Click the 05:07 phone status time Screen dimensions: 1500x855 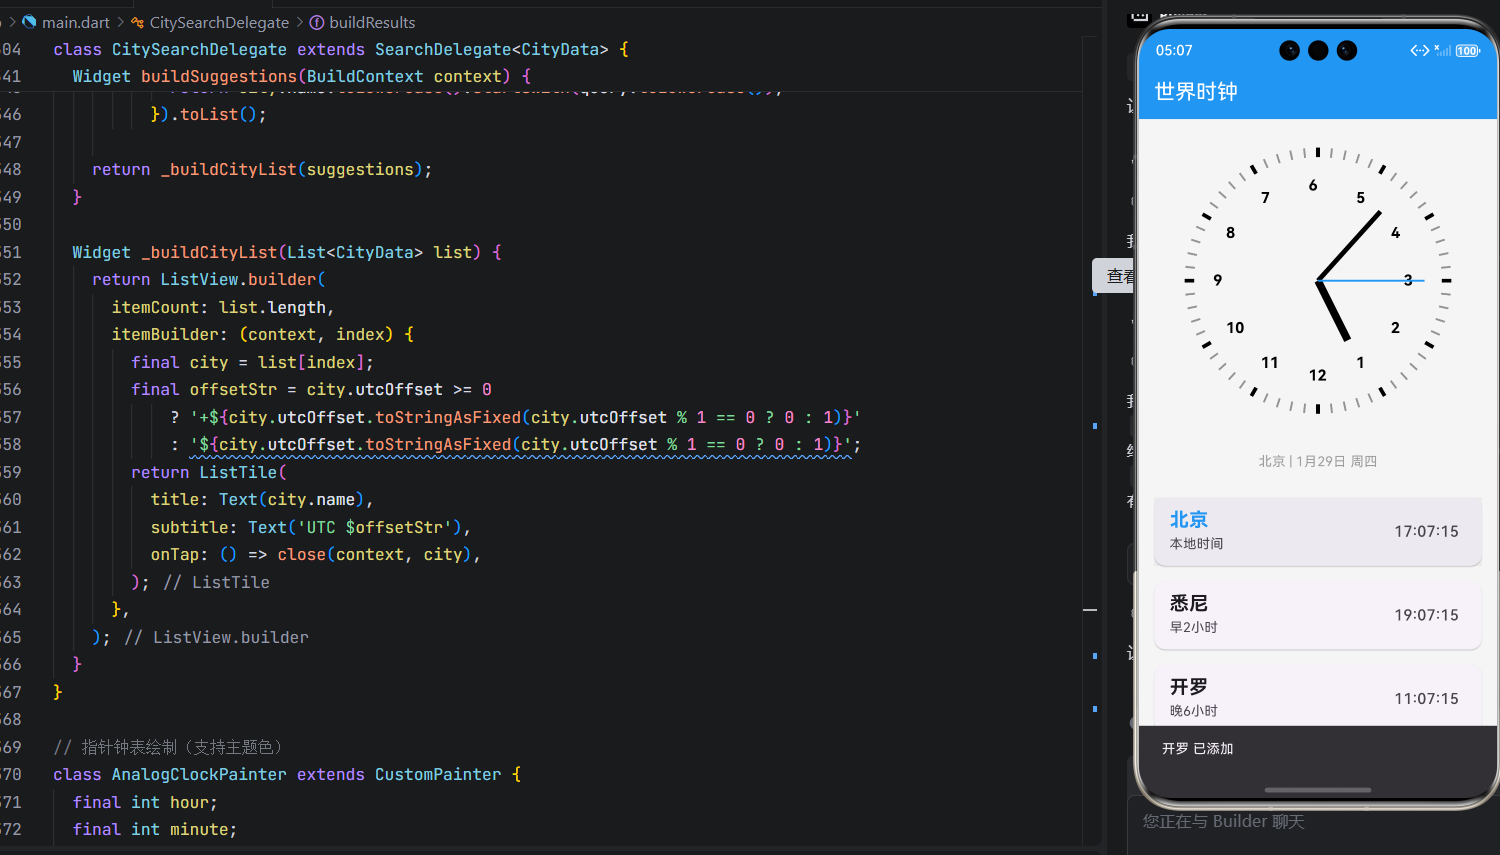point(1174,51)
